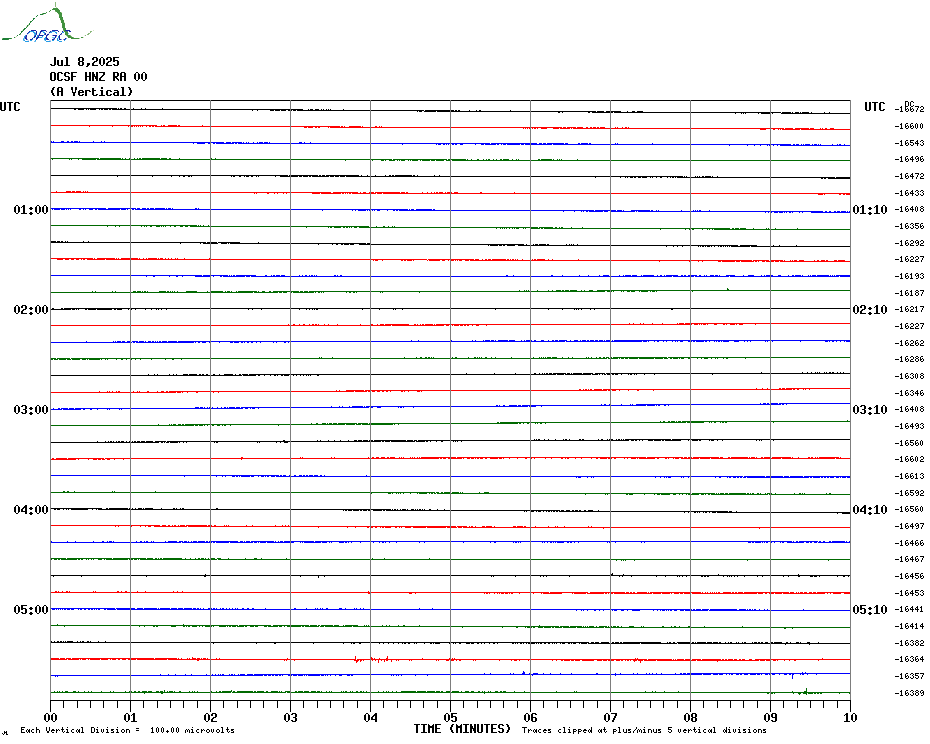The image size is (930, 744).
Task: Click minute tick label 00
Action: pyautogui.click(x=50, y=717)
